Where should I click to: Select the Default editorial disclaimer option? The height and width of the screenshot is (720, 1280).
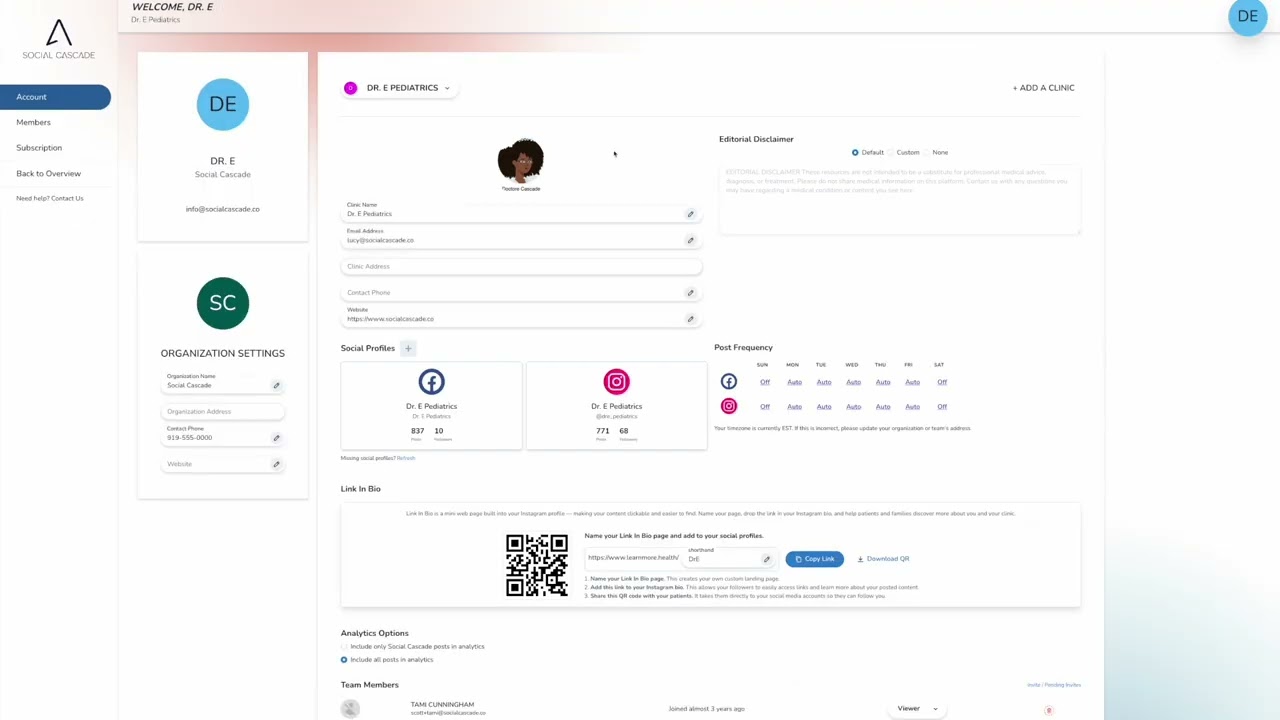click(x=855, y=152)
